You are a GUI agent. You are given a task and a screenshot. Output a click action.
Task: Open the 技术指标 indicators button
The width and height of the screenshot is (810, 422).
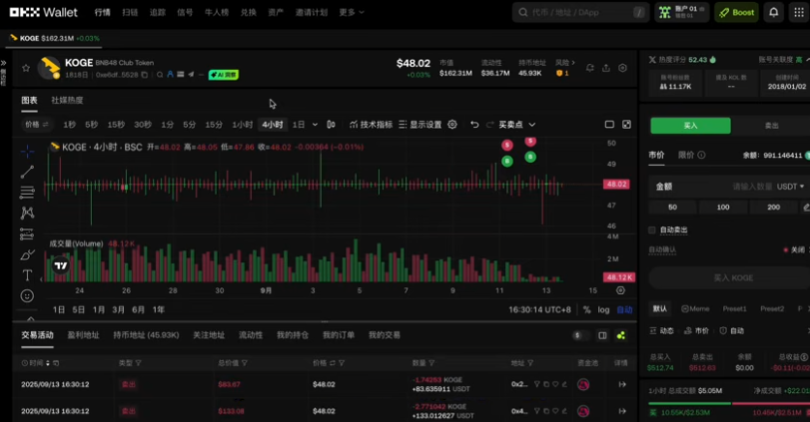[x=371, y=124]
